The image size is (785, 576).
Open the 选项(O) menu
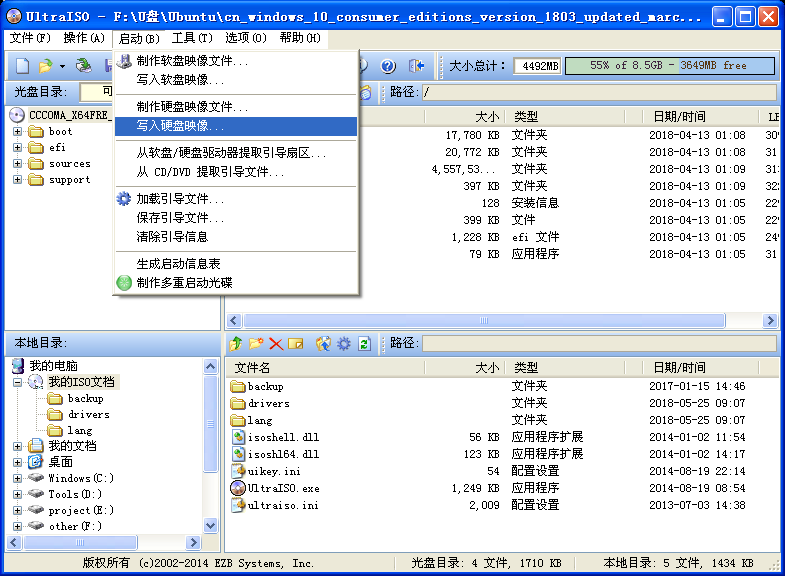point(246,38)
